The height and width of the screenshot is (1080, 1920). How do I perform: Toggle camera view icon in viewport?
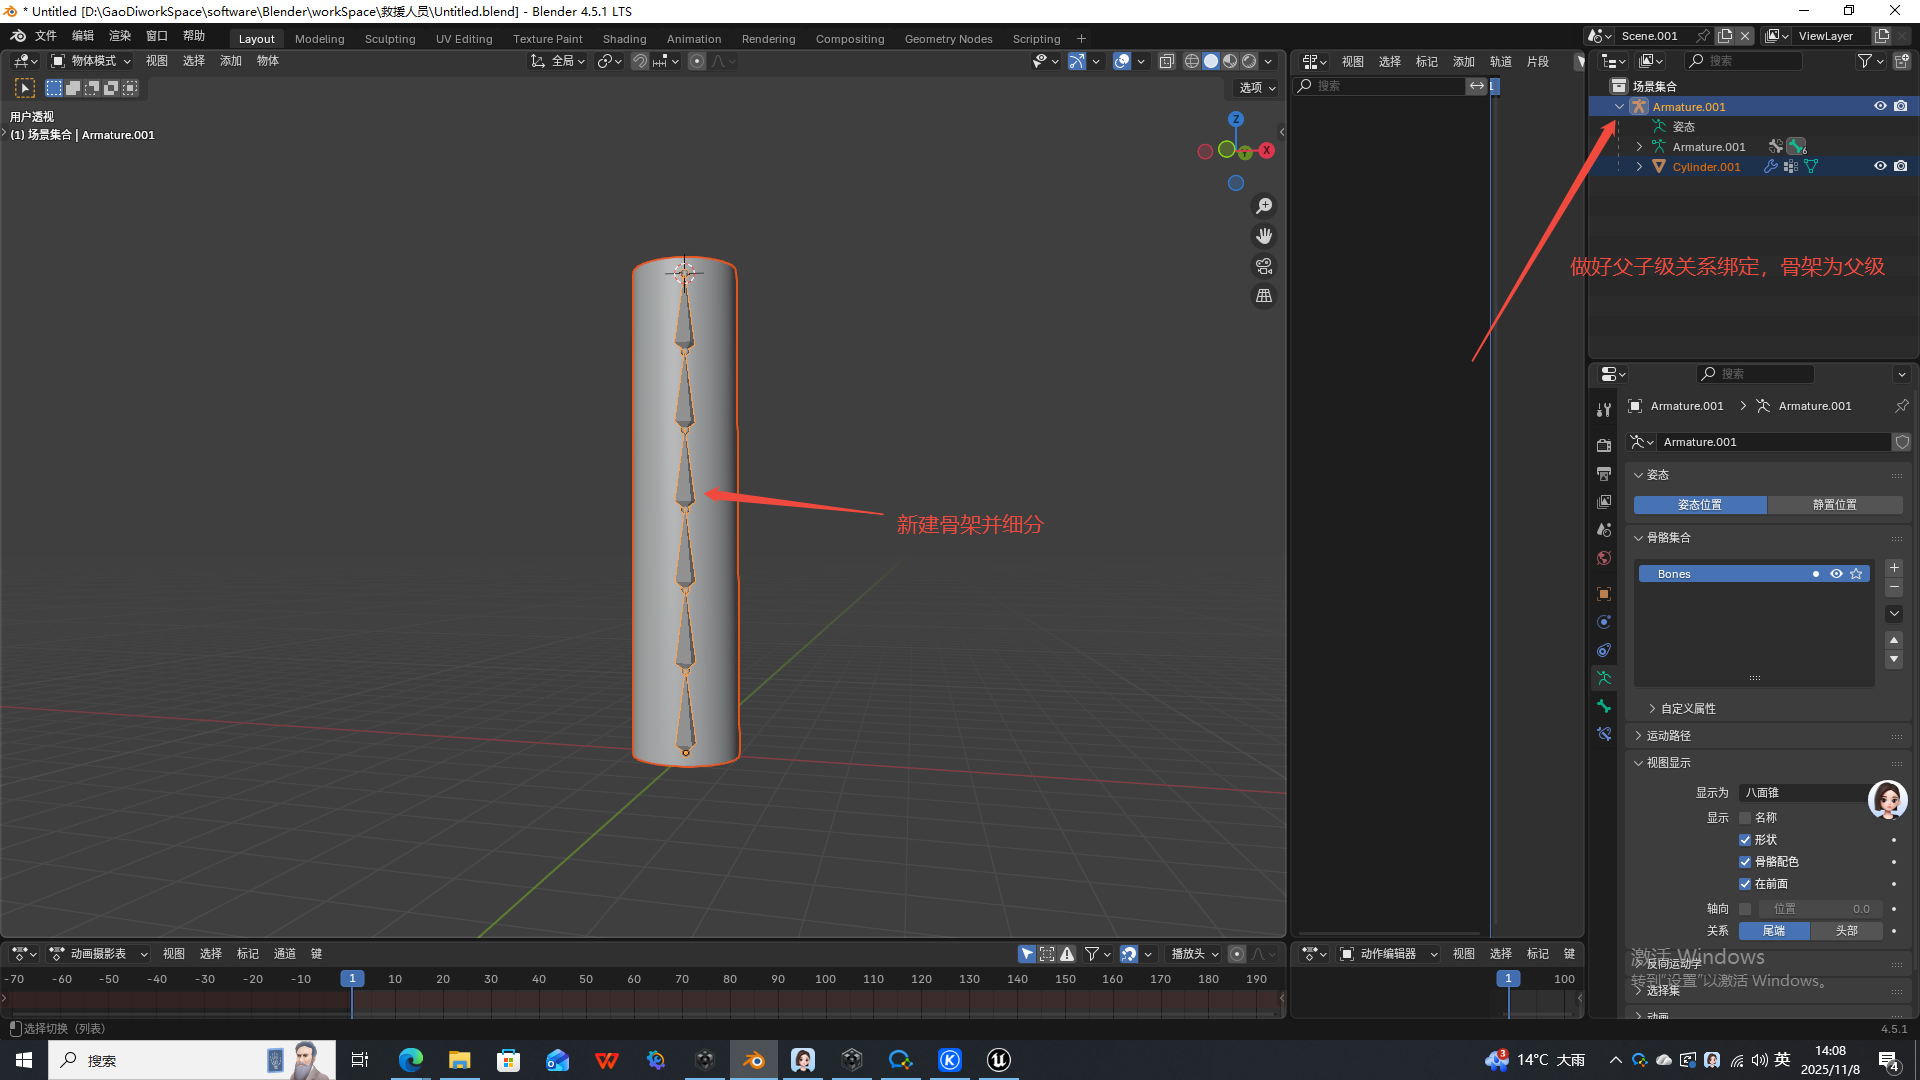1264,266
